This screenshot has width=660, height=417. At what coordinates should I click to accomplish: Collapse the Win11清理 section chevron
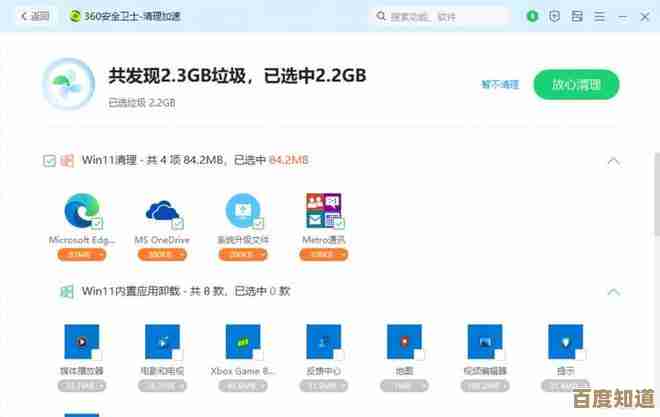(614, 161)
